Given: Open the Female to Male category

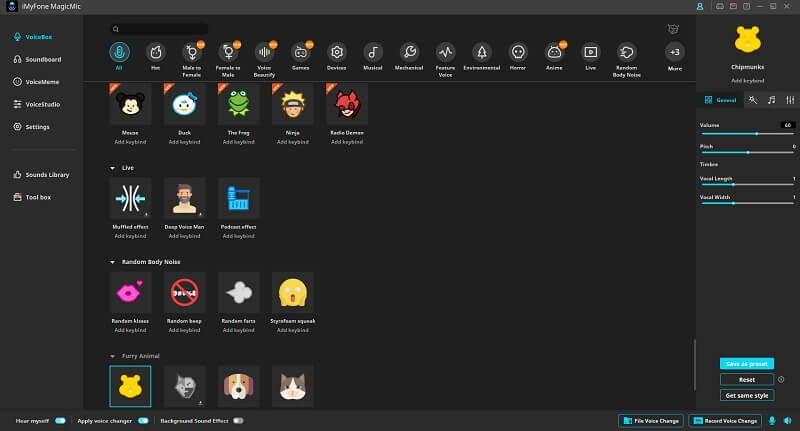Looking at the screenshot, I should click(x=228, y=52).
